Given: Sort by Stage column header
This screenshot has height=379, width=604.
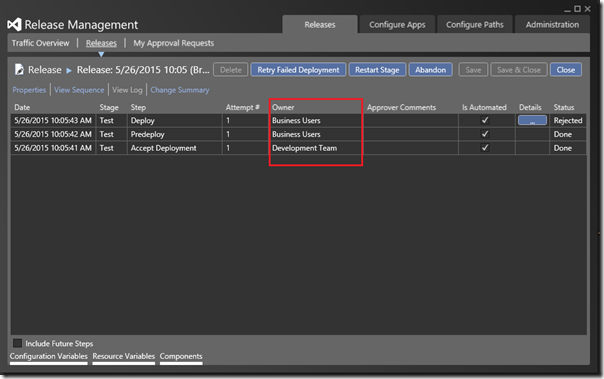Looking at the screenshot, I should tap(109, 107).
